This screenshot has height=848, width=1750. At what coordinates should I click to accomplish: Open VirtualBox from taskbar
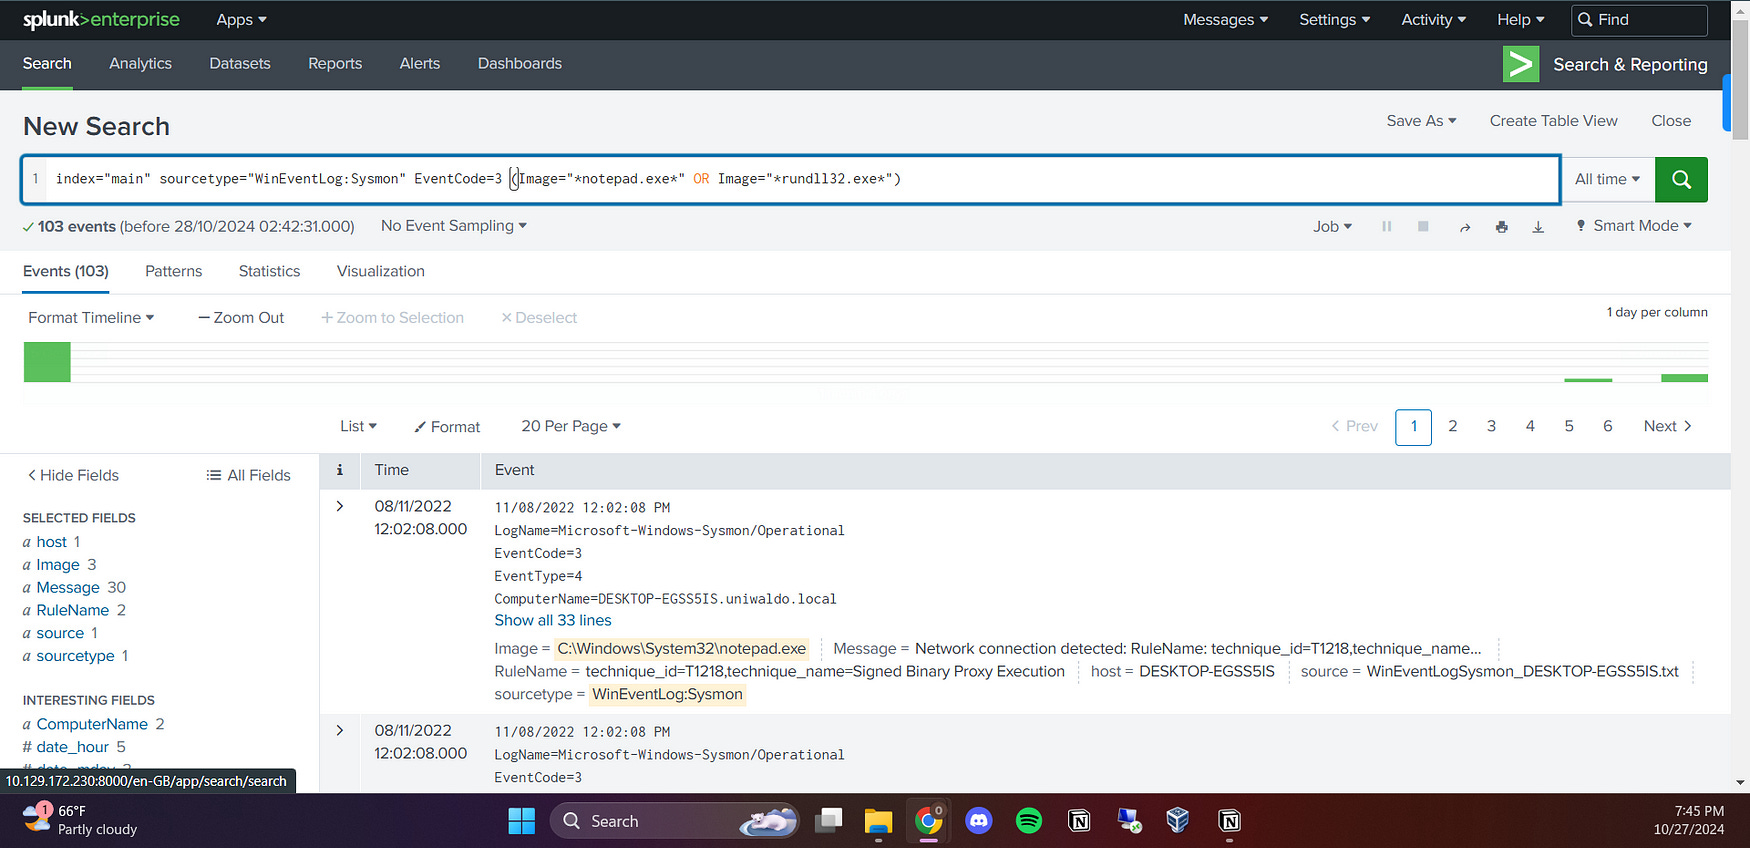pos(1178,821)
